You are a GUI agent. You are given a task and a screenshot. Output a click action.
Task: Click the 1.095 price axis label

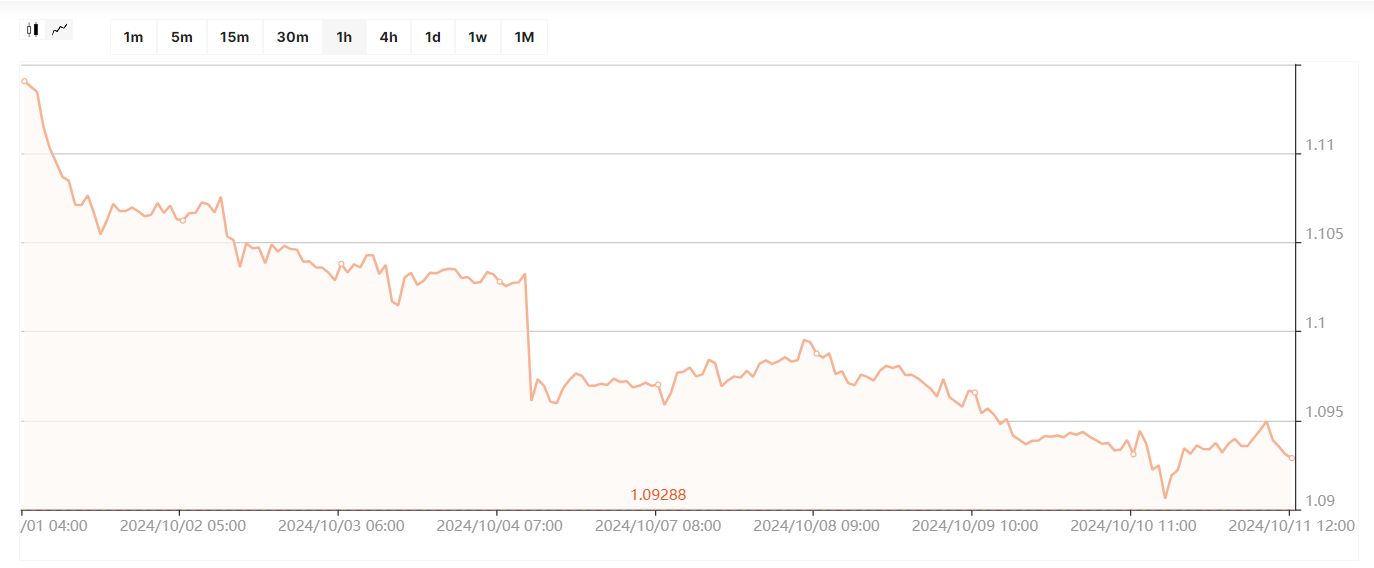click(1325, 412)
